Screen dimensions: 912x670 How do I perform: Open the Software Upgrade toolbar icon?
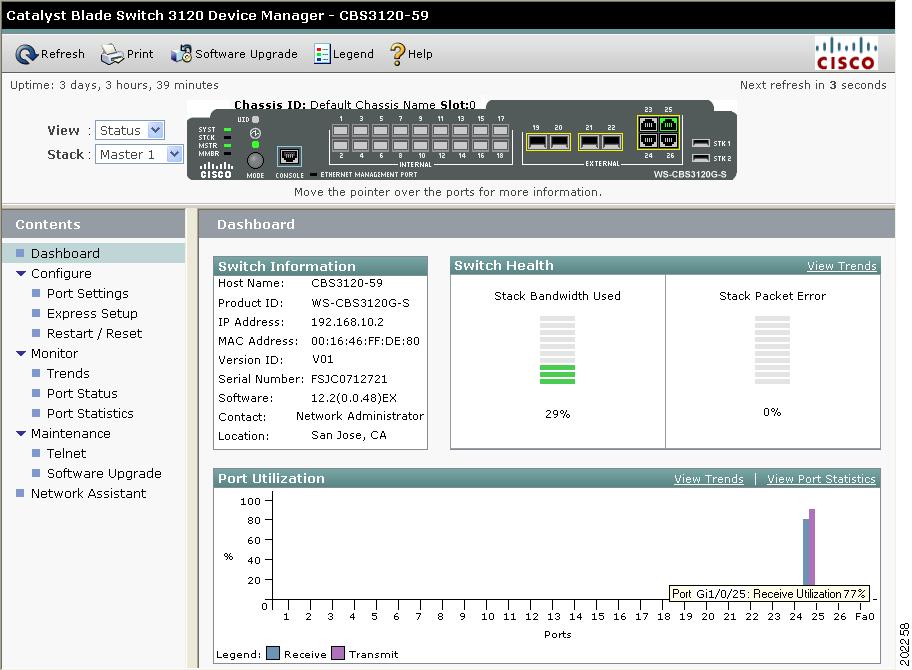click(181, 54)
